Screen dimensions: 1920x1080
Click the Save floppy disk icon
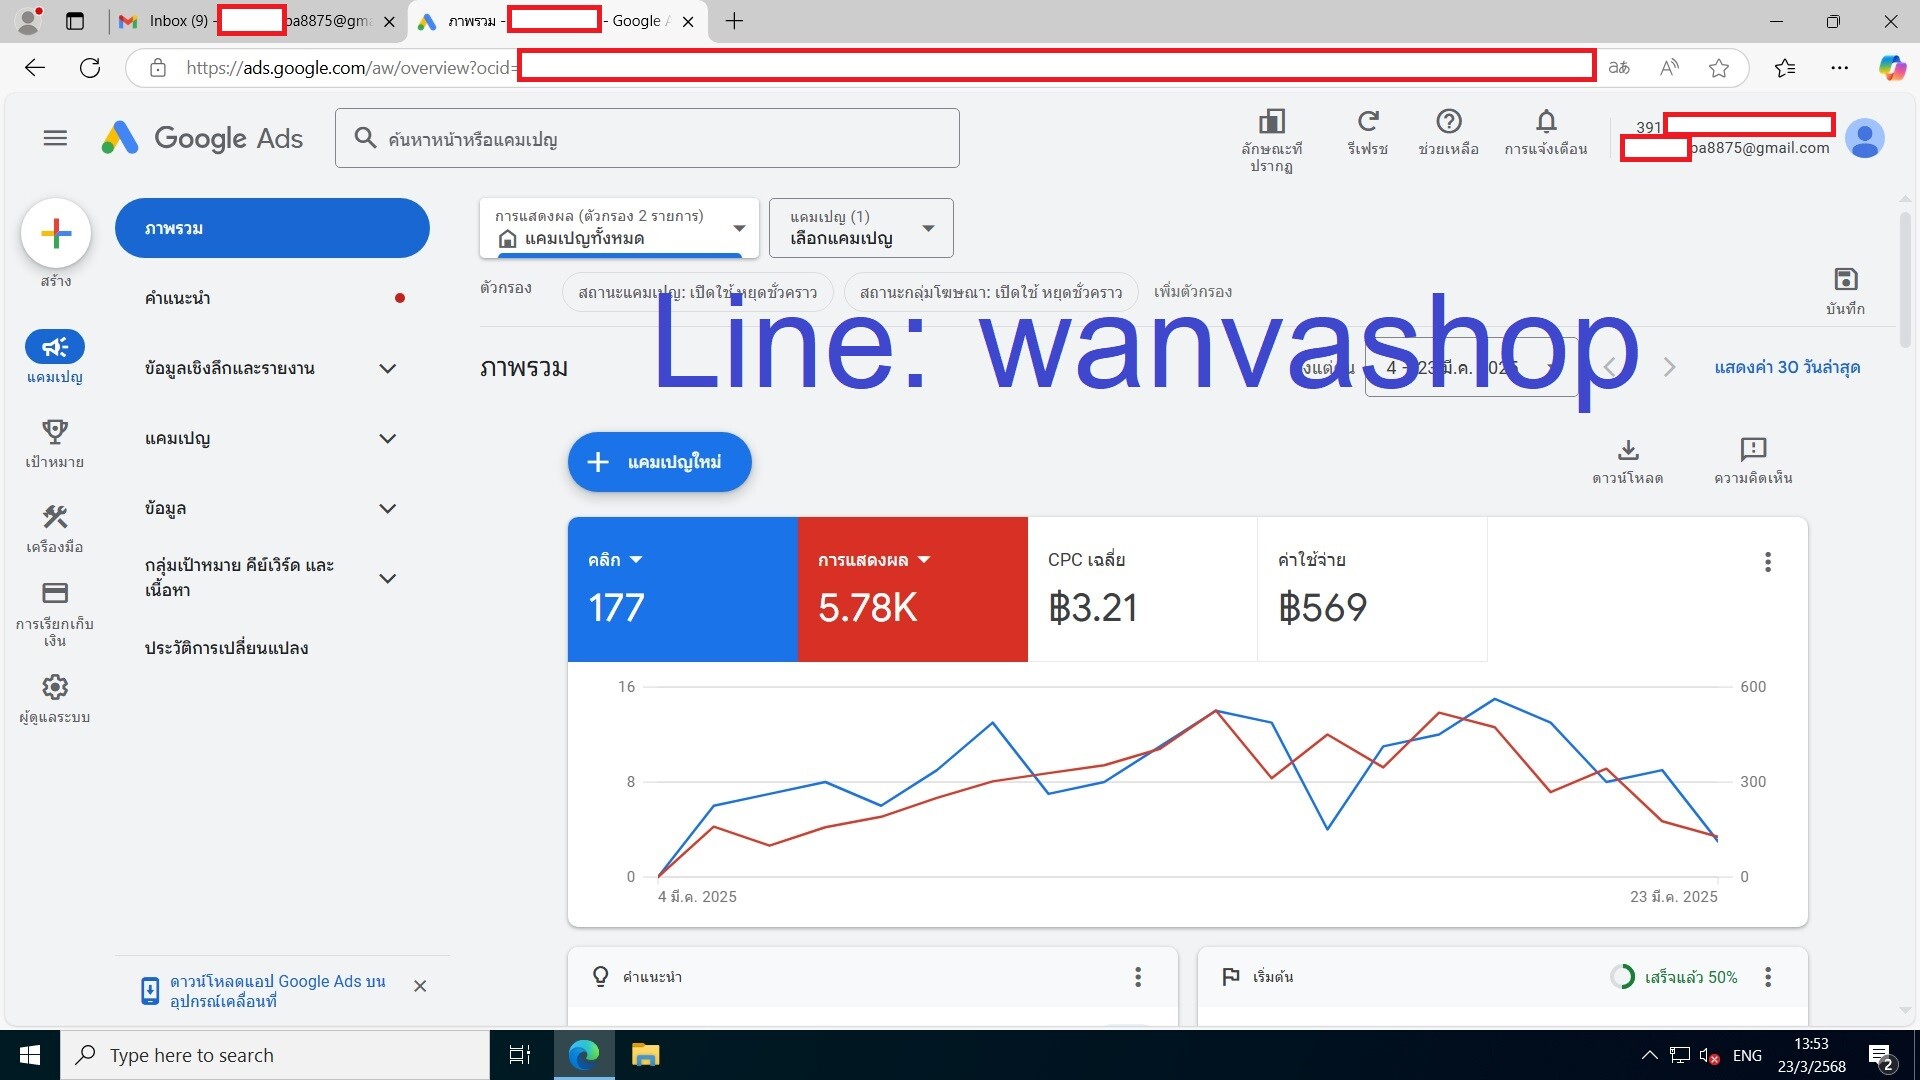pyautogui.click(x=1846, y=279)
